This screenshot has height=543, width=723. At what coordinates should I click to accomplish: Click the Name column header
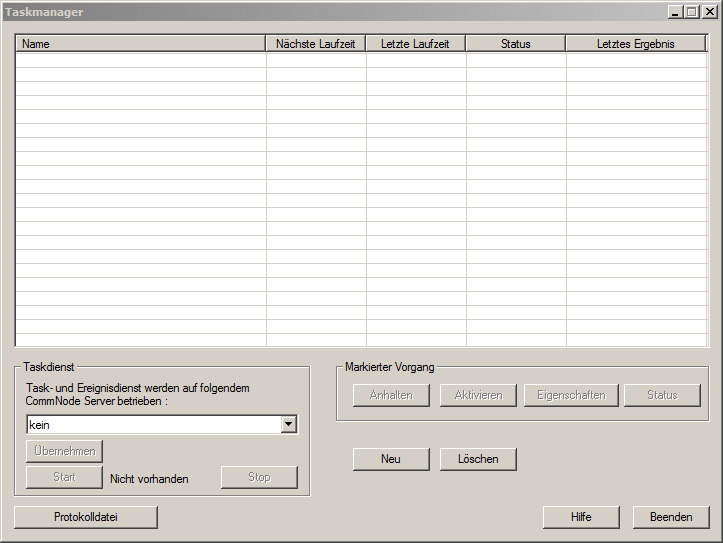[140, 44]
